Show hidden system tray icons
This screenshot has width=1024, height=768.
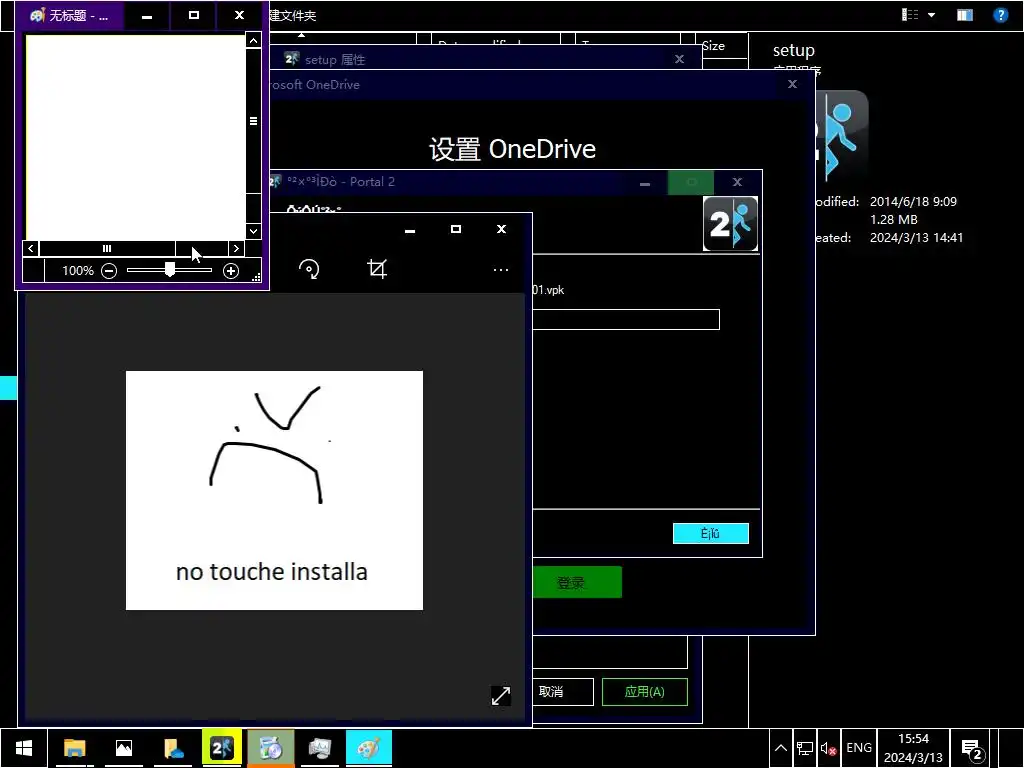[780, 748]
